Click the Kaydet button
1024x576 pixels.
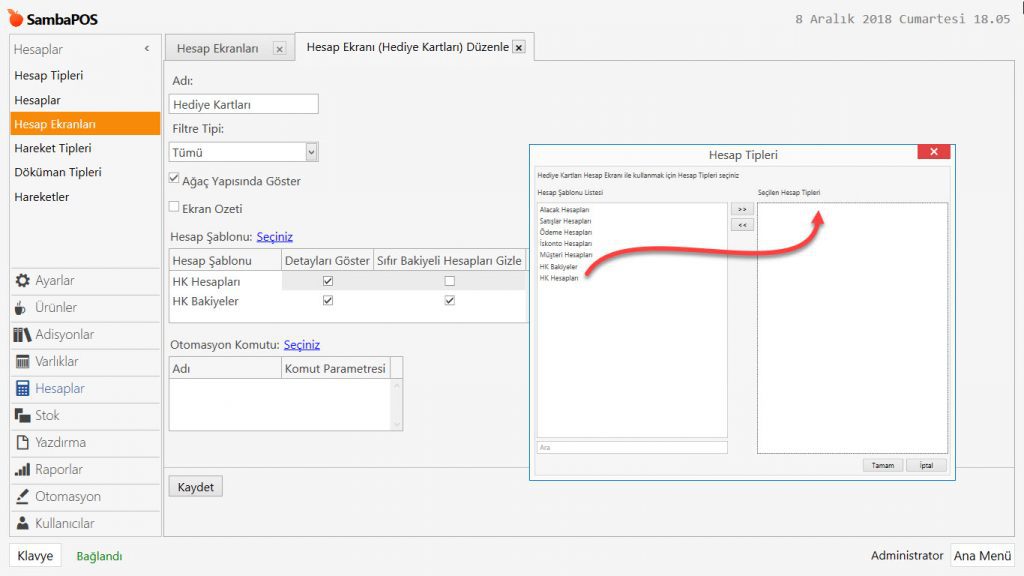pyautogui.click(x=195, y=487)
